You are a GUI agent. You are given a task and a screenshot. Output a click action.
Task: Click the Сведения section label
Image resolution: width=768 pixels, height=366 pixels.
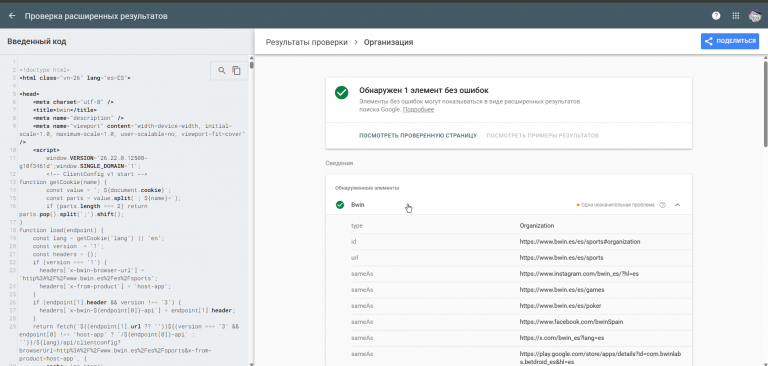339,163
